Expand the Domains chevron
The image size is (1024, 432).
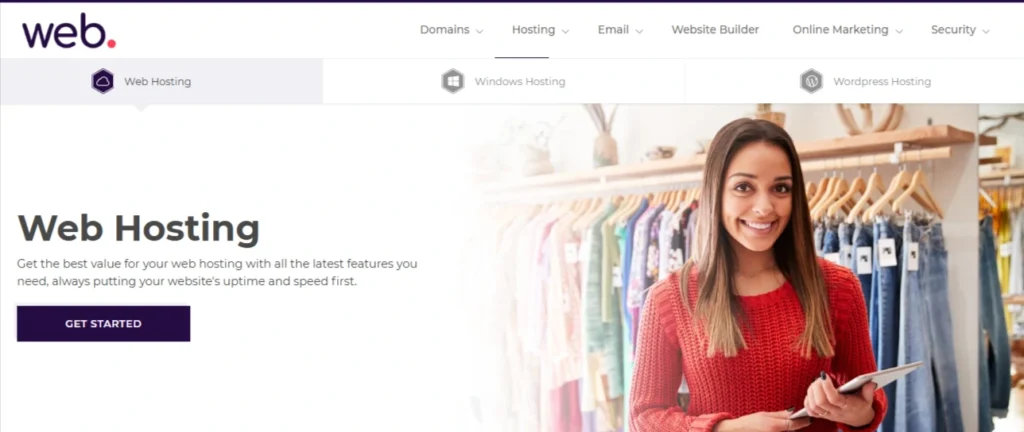point(479,31)
